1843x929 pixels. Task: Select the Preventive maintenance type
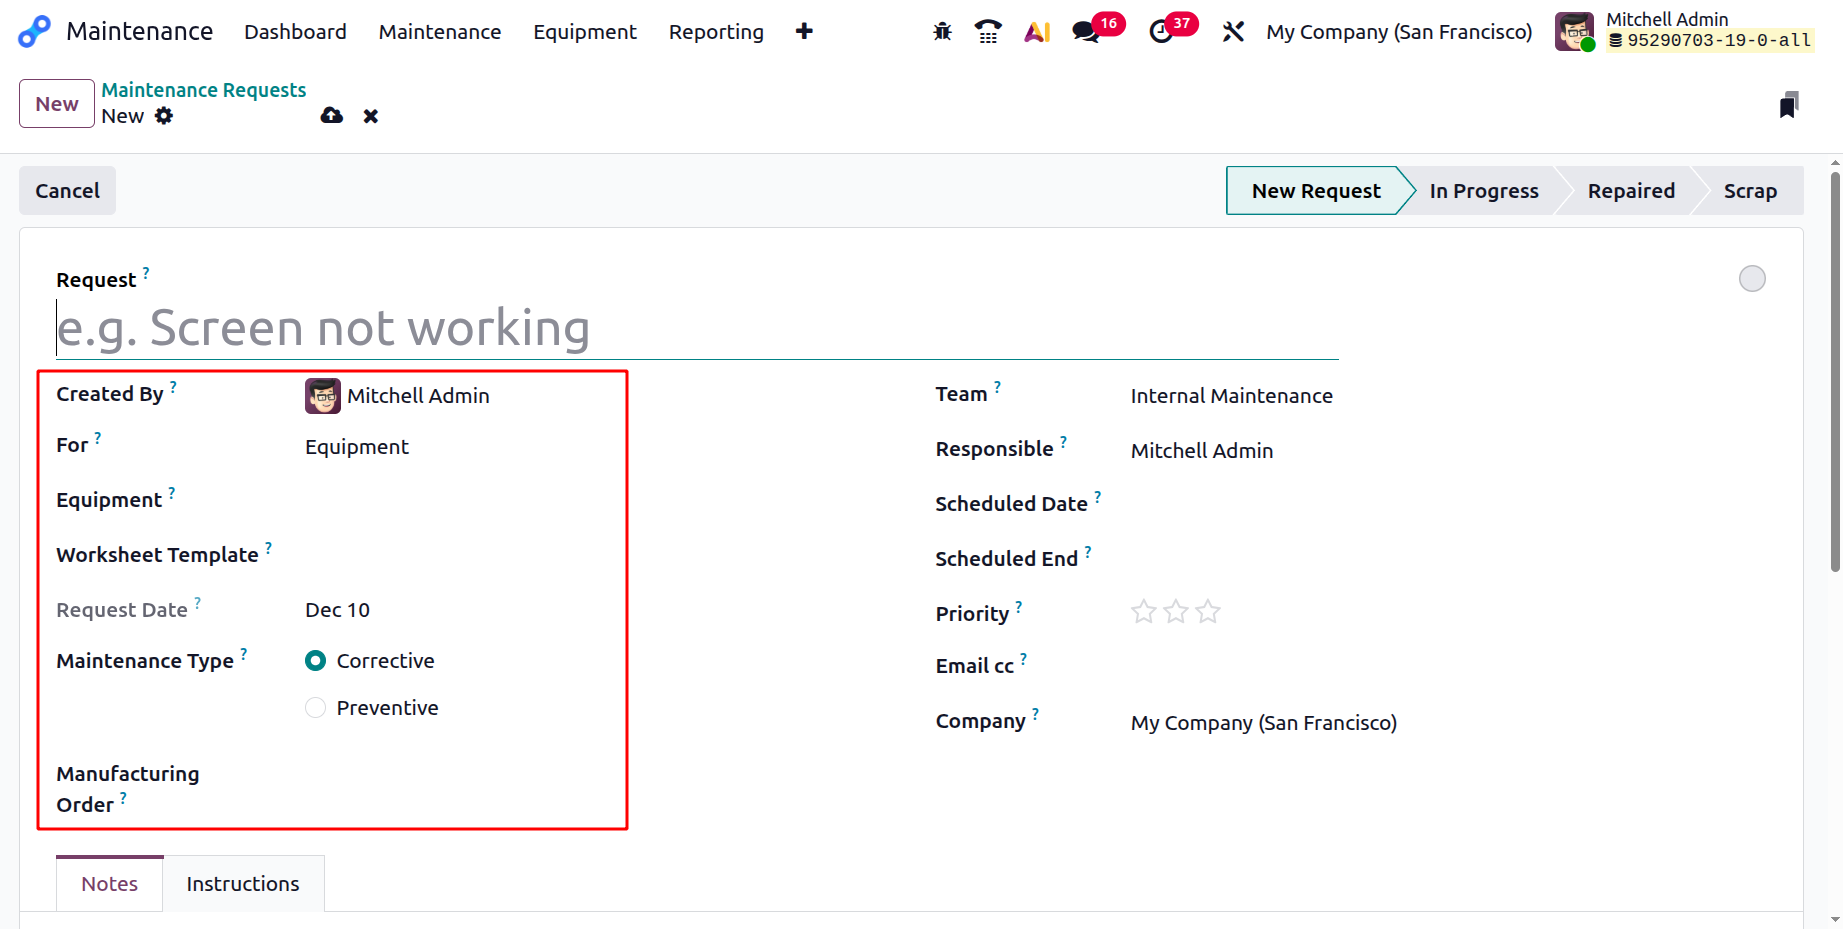(x=316, y=708)
